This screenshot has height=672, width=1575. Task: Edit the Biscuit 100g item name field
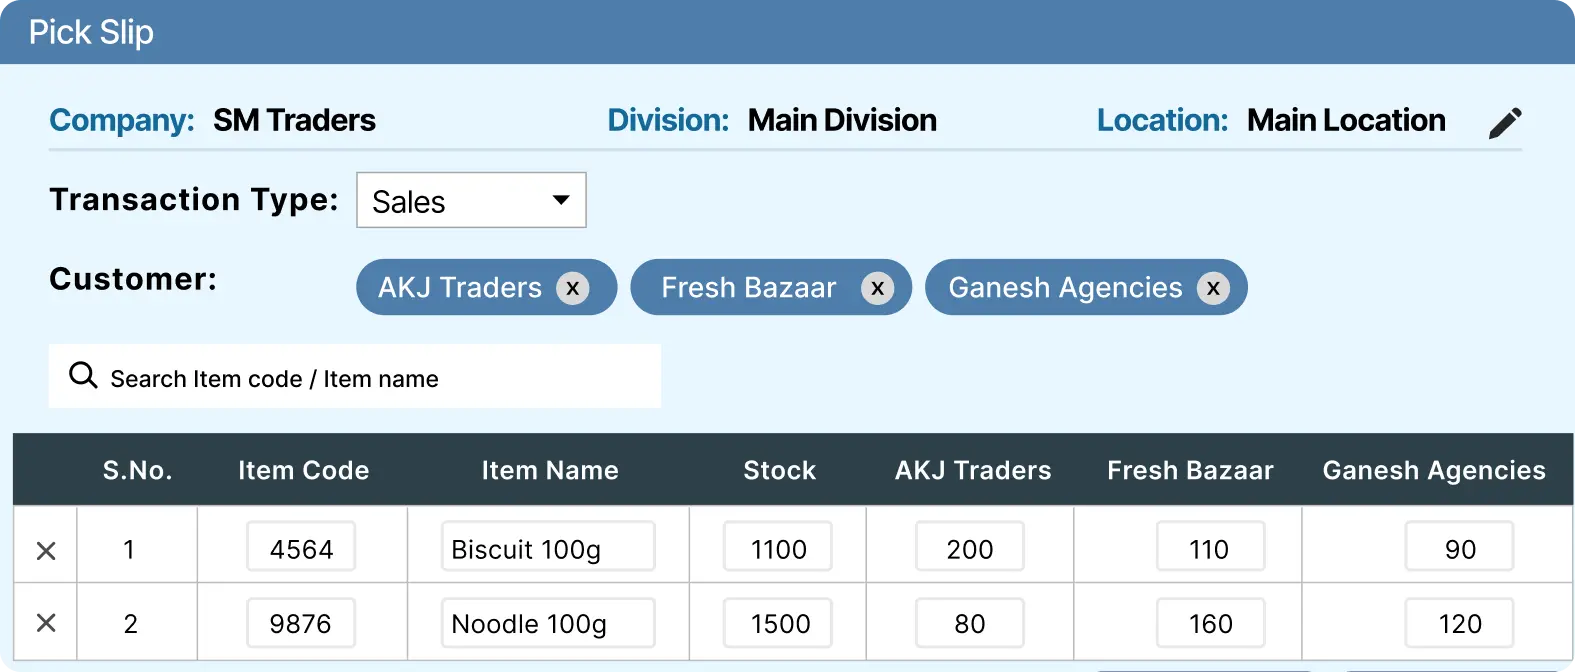pyautogui.click(x=547, y=548)
